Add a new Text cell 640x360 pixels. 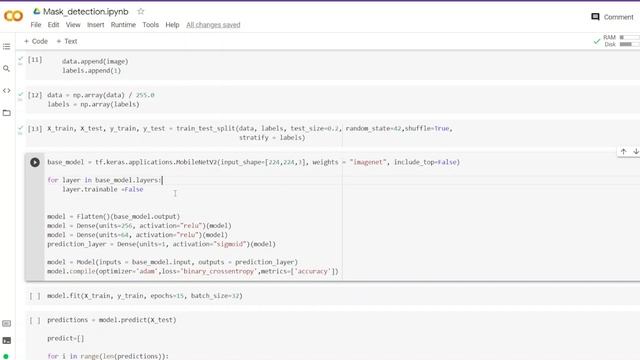(67, 41)
